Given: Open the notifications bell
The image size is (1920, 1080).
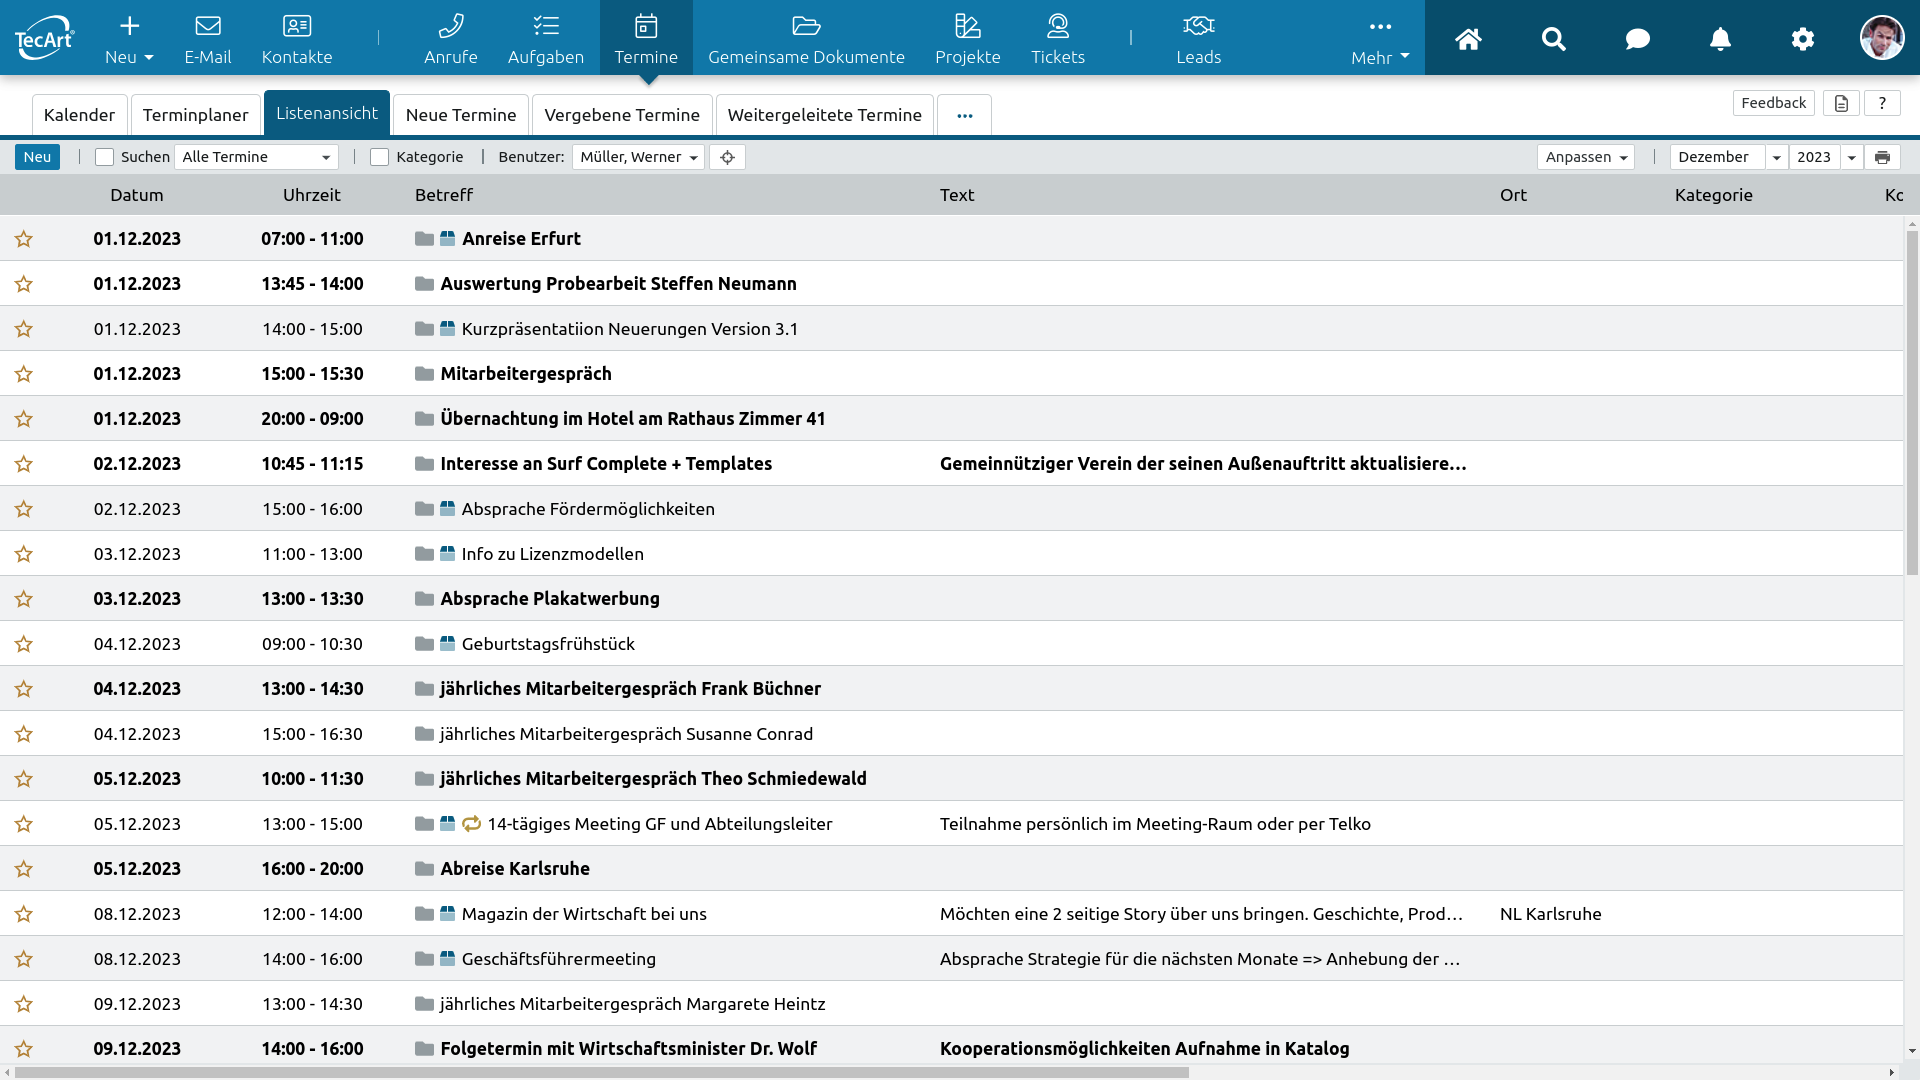Looking at the screenshot, I should click(1720, 39).
